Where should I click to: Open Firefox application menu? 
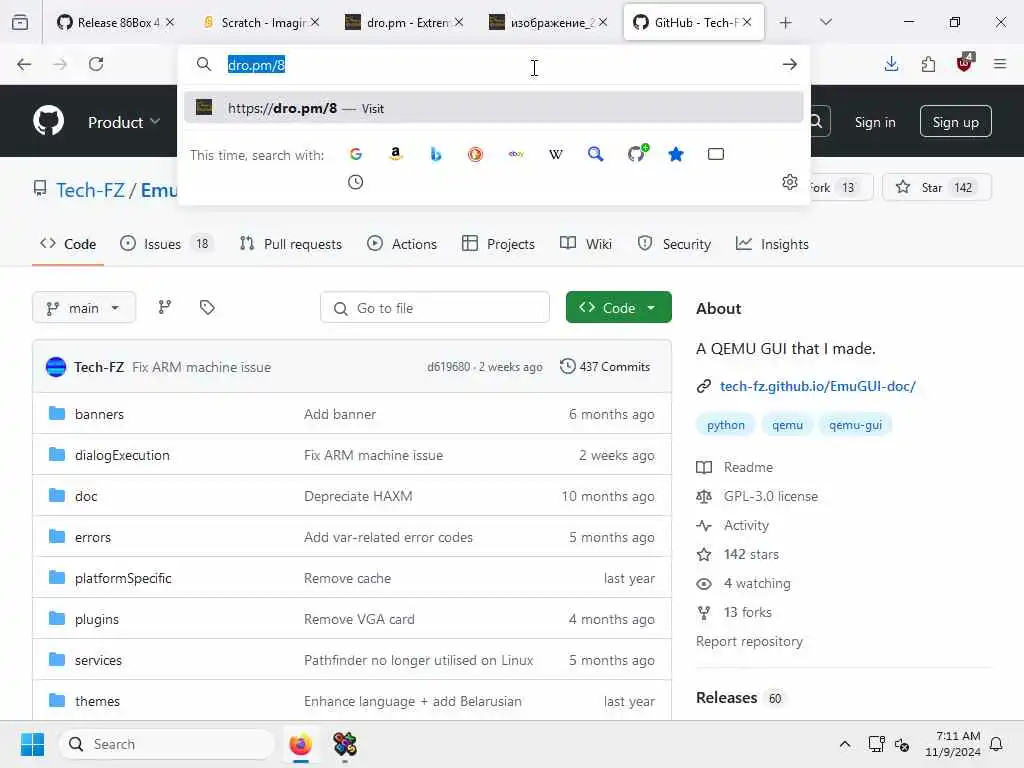(x=1000, y=64)
